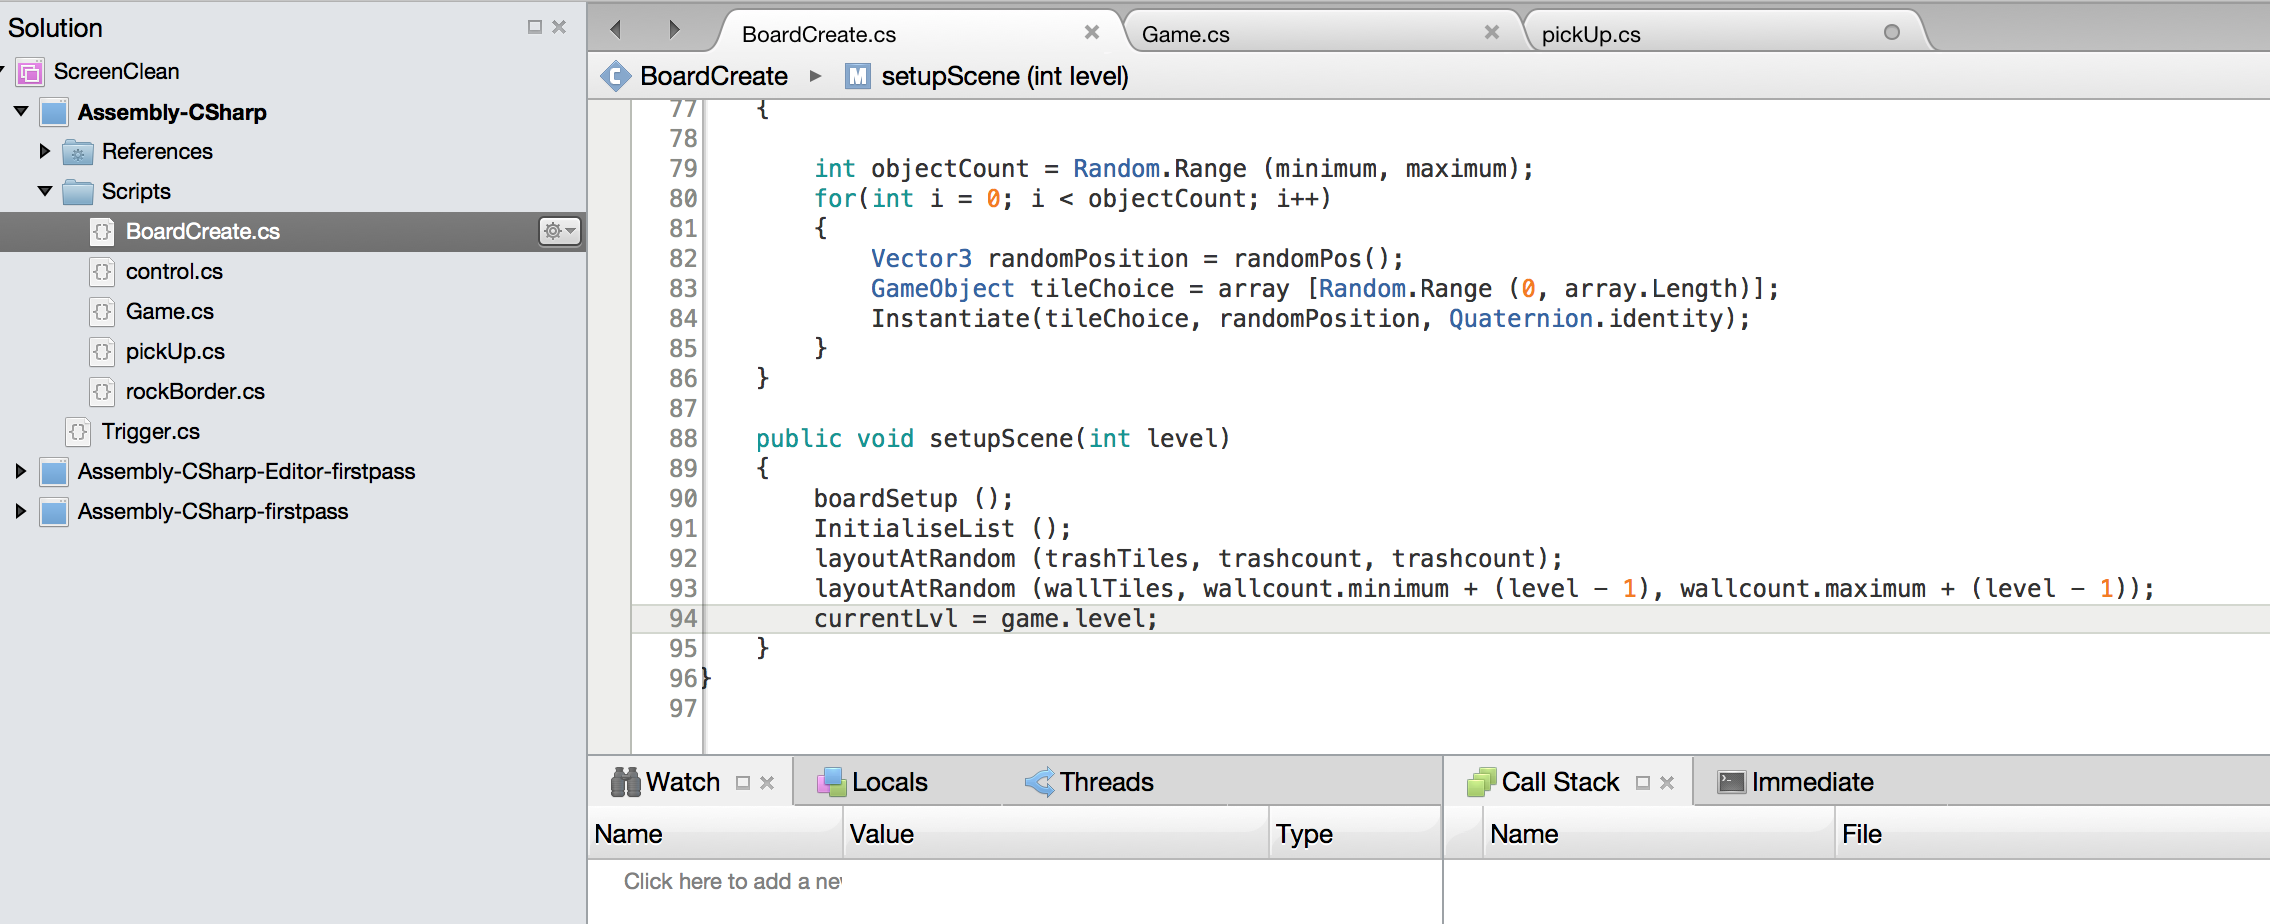This screenshot has width=2270, height=924.
Task: Close the Call Stack panel
Action: tap(1667, 783)
